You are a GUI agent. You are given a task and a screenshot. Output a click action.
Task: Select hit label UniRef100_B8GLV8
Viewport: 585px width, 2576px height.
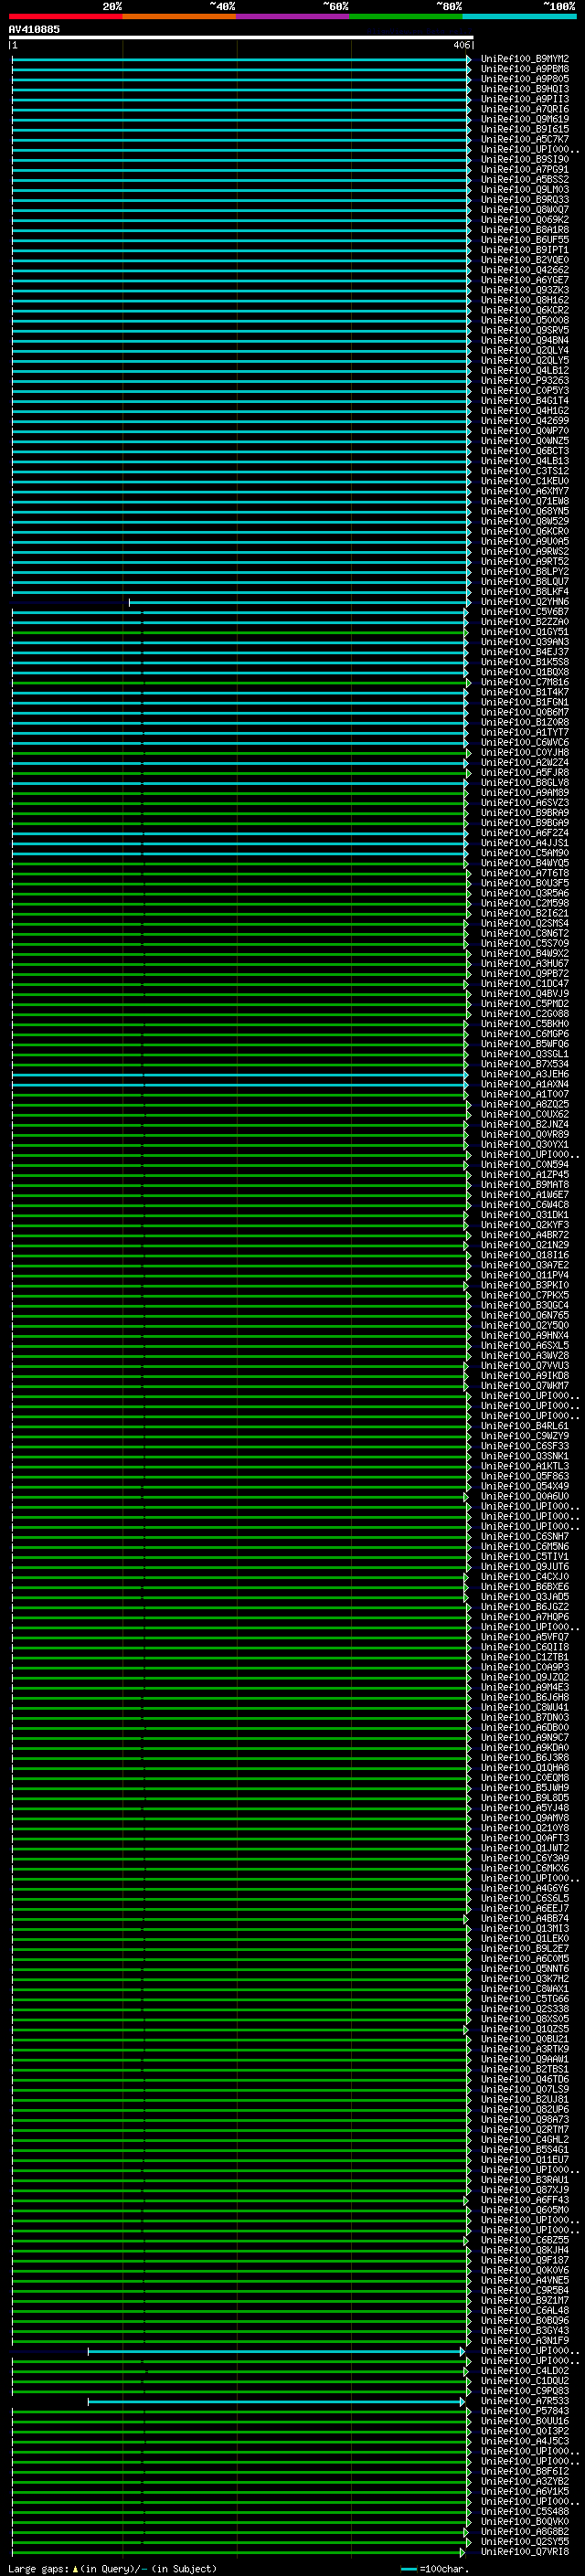click(x=525, y=783)
